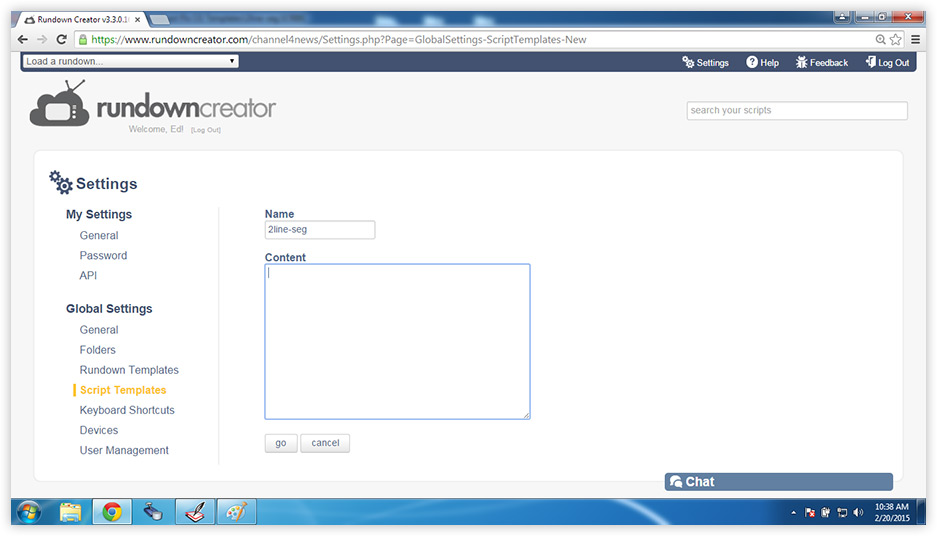Expand the Load a rundown dropdown
The width and height of the screenshot is (937, 536).
coord(130,61)
